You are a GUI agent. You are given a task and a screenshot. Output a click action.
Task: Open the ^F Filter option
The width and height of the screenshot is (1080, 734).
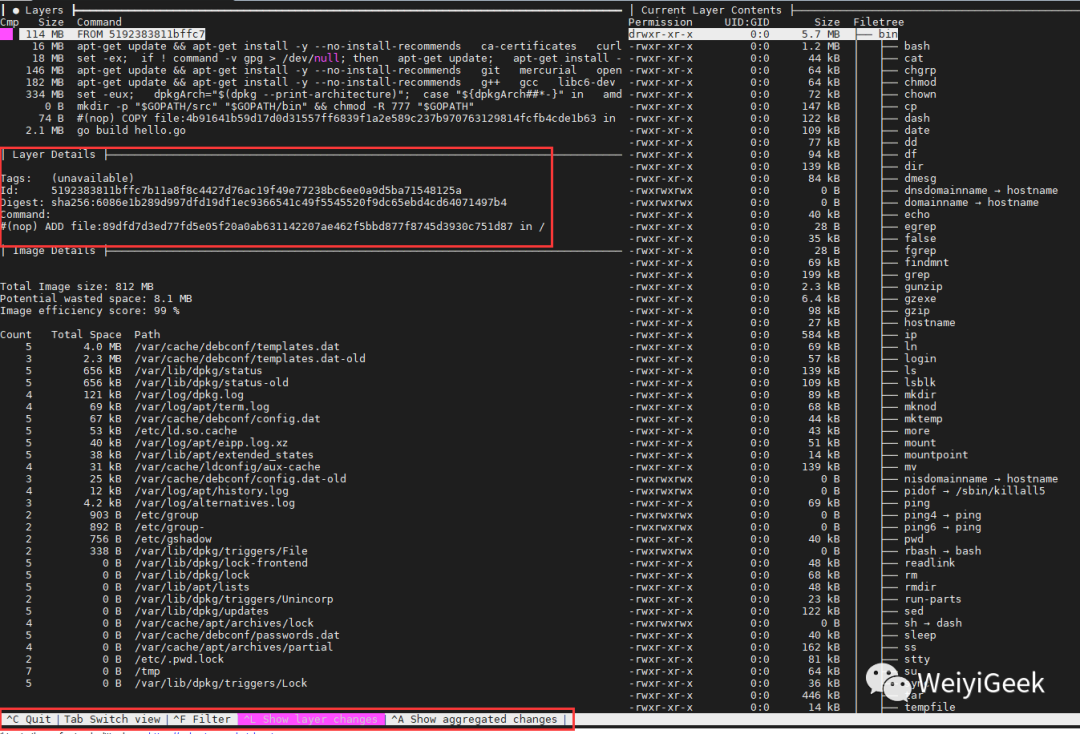[202, 719]
